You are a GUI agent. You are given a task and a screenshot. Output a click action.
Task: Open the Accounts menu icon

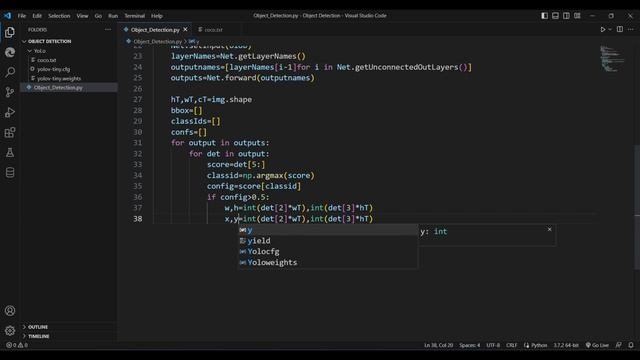[x=10, y=311]
